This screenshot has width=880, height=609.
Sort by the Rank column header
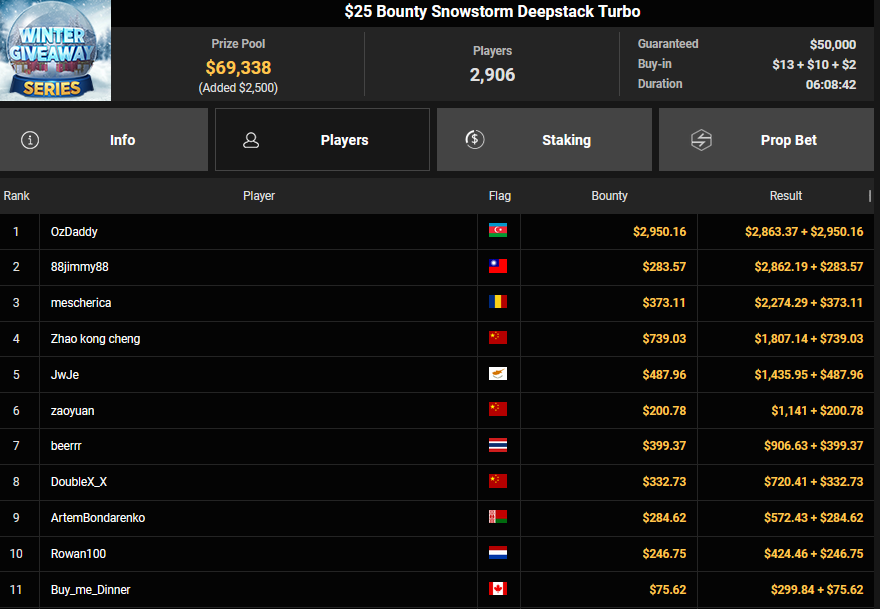[x=17, y=196]
